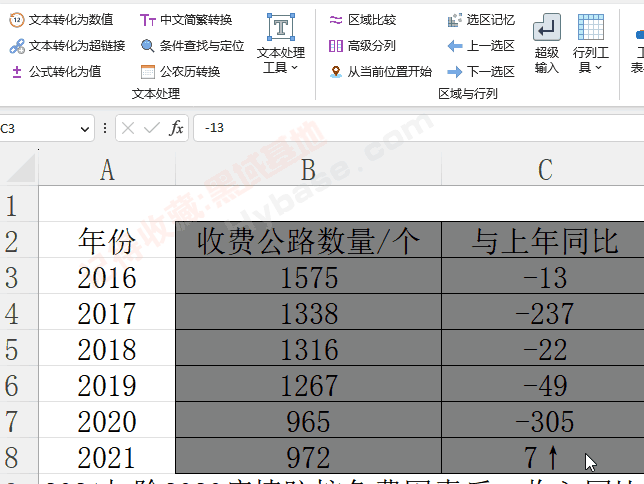Click cell with value 1316
Viewport: 644px width, 484px height.
[x=308, y=348]
